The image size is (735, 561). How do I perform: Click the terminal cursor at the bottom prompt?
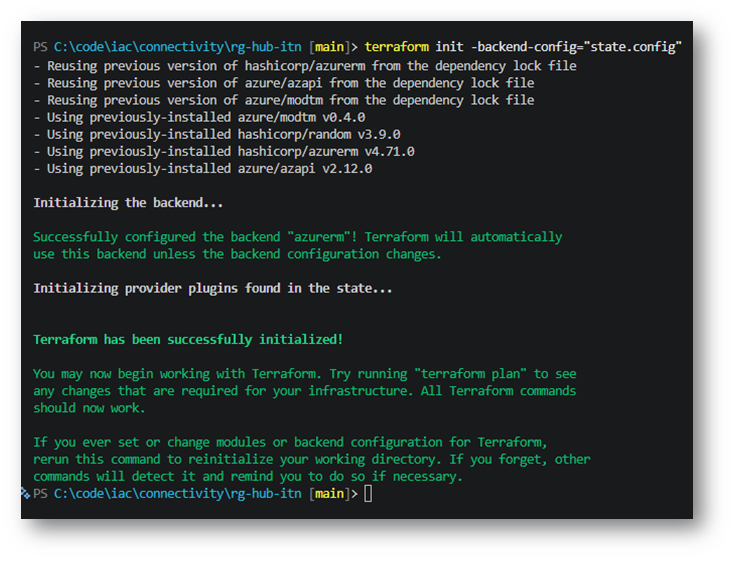click(x=368, y=494)
